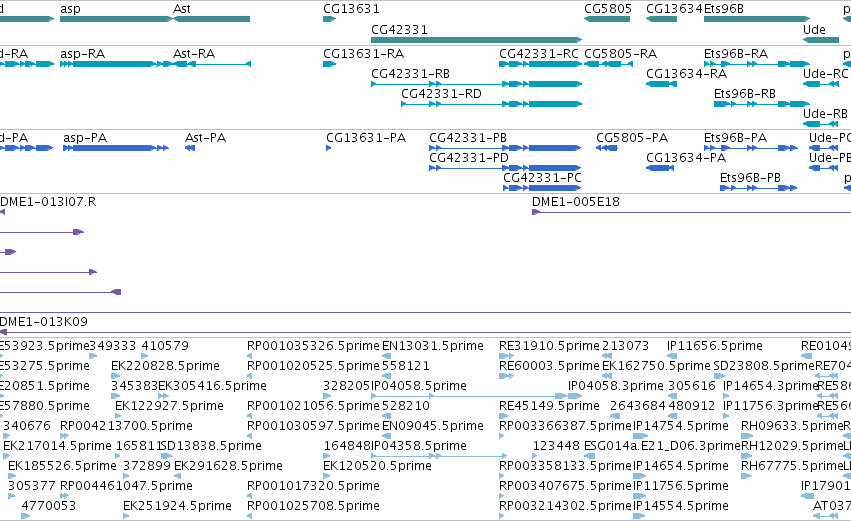Click EST EK291628.5prime
Viewport: 851px width, 521px height.
pyautogui.click(x=176, y=476)
